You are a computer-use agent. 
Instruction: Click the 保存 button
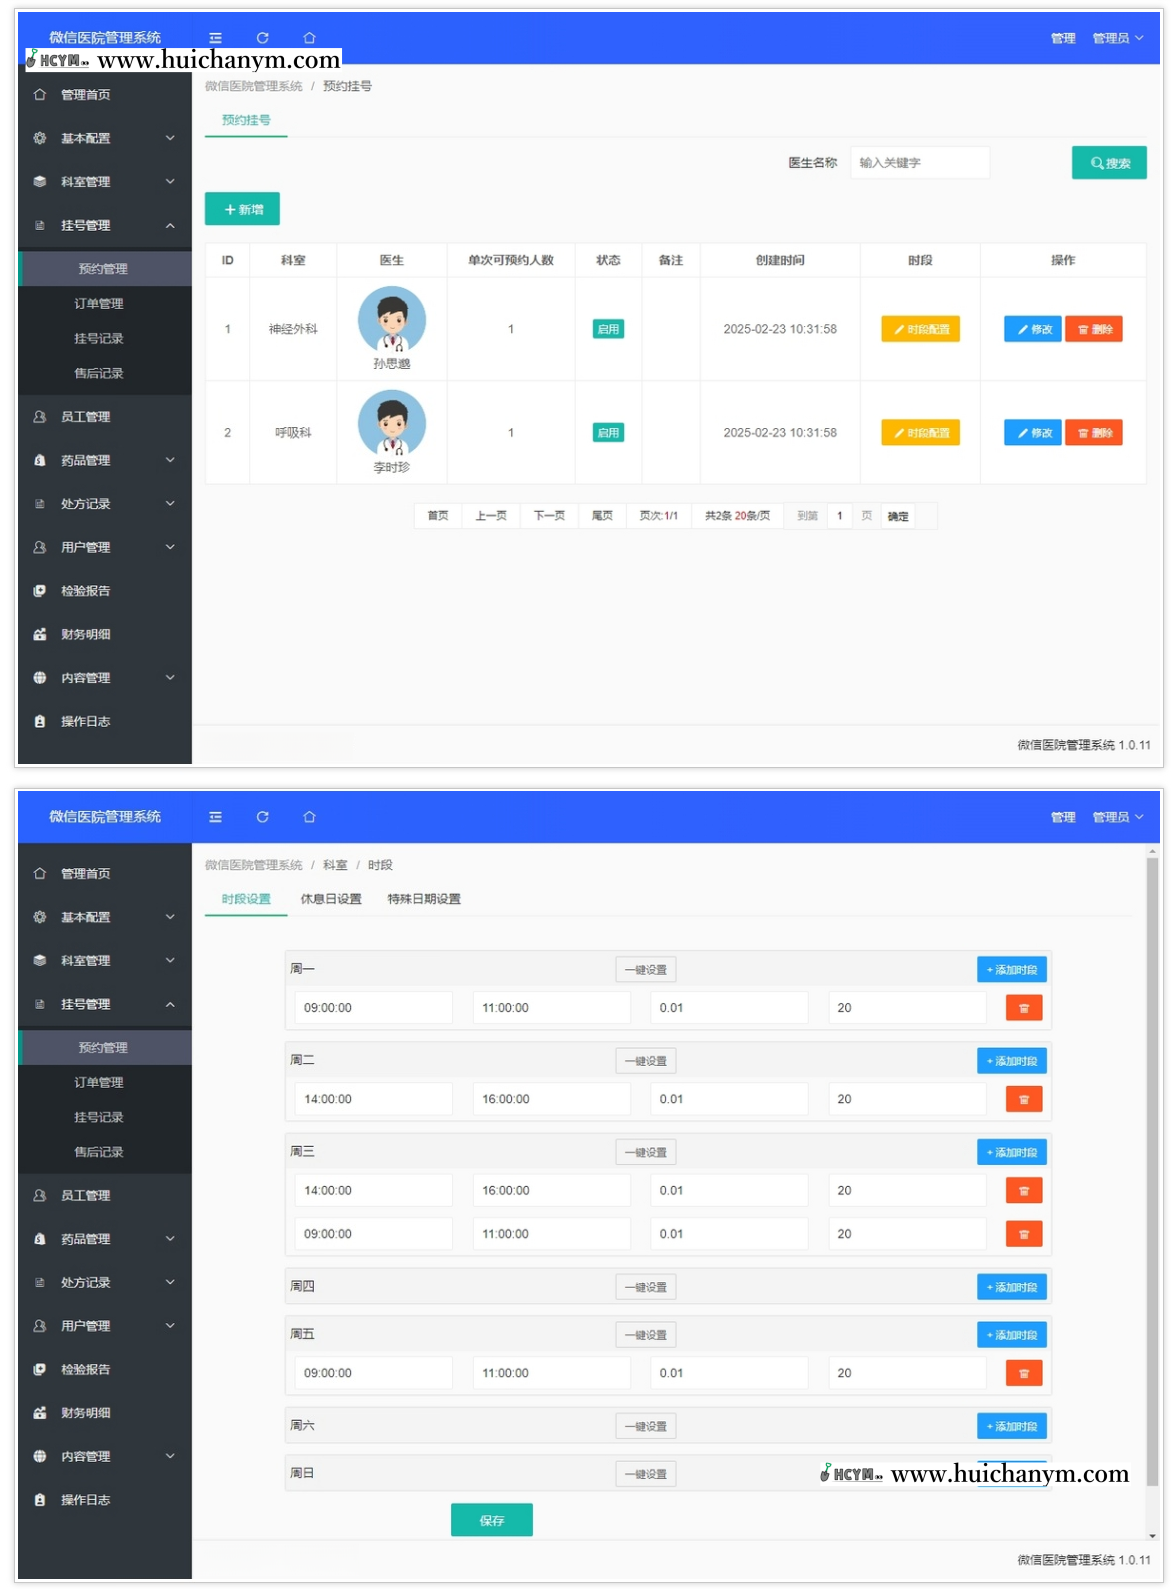[x=492, y=1520]
